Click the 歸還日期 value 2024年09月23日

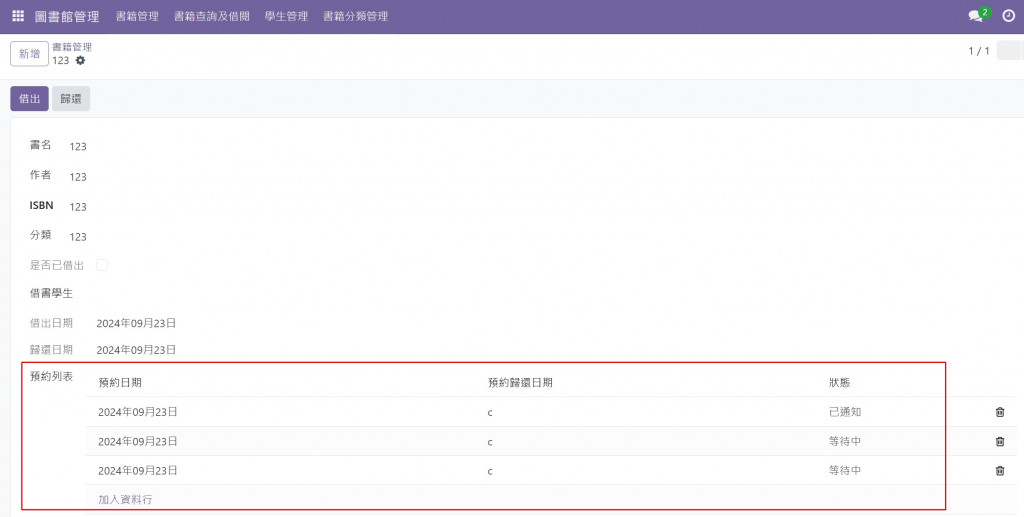coord(136,350)
